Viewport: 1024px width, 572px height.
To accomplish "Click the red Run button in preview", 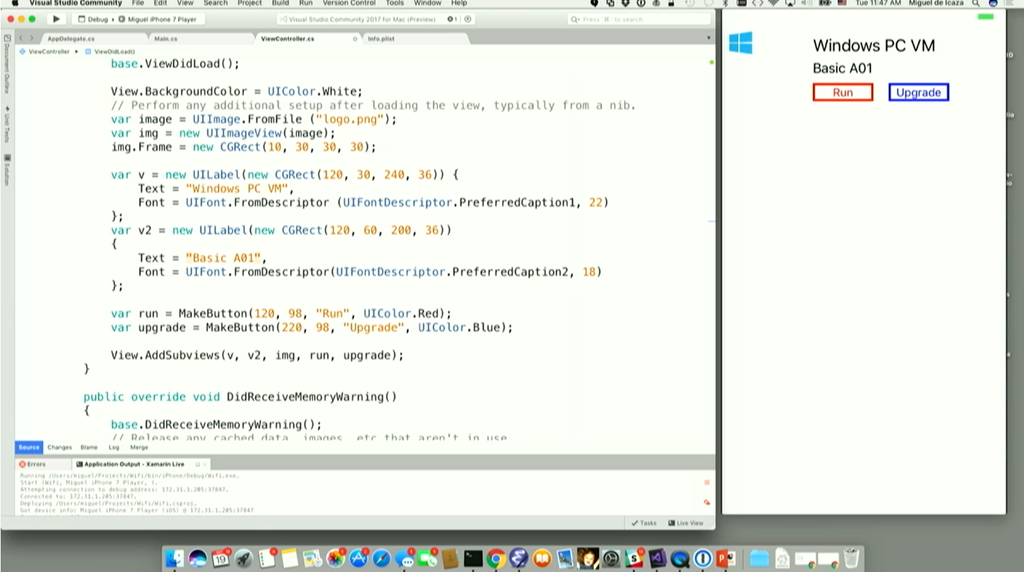I will (x=842, y=92).
